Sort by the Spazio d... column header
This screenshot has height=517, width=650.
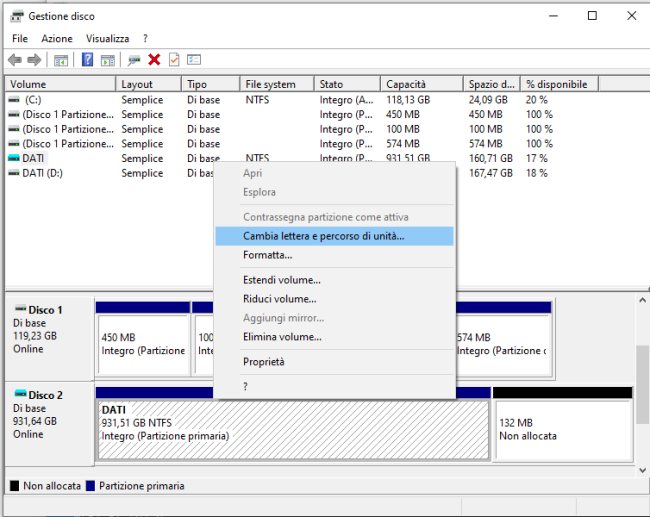[x=492, y=84]
